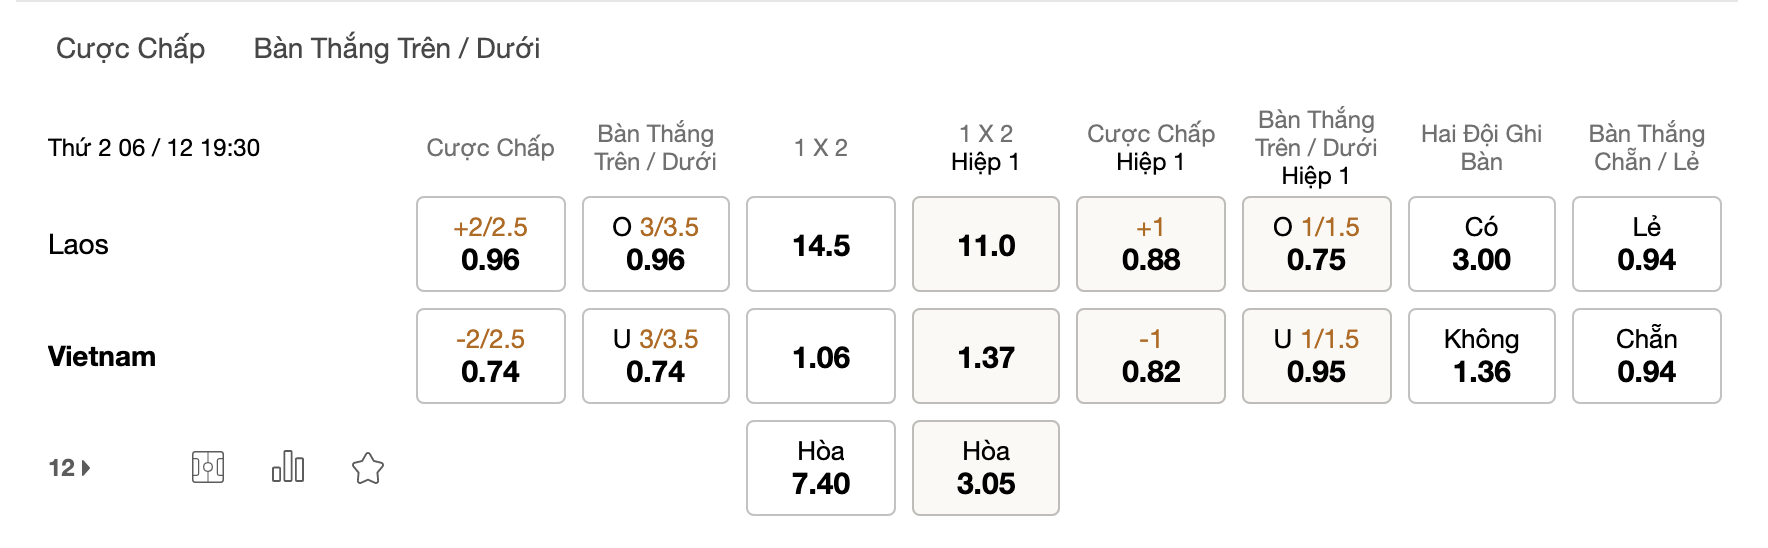This screenshot has height=548, width=1768.
Task: Choose Over 3/3.5 odds 0.96
Action: pos(656,244)
